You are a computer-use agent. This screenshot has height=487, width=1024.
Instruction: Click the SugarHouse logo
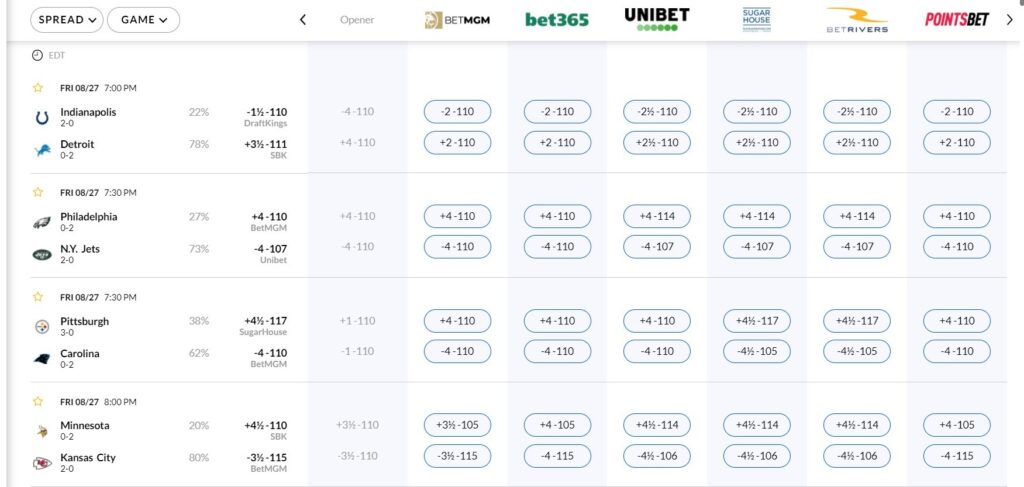[756, 20]
